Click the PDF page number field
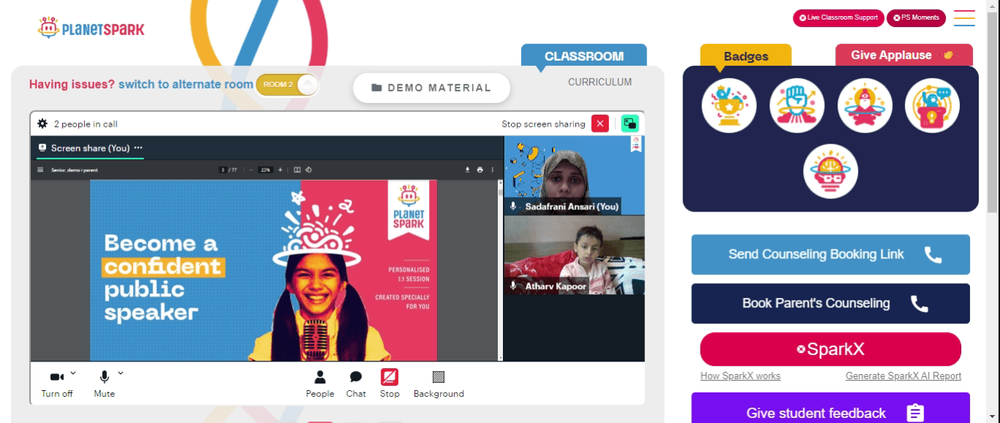The height and width of the screenshot is (423, 1000). point(223,170)
